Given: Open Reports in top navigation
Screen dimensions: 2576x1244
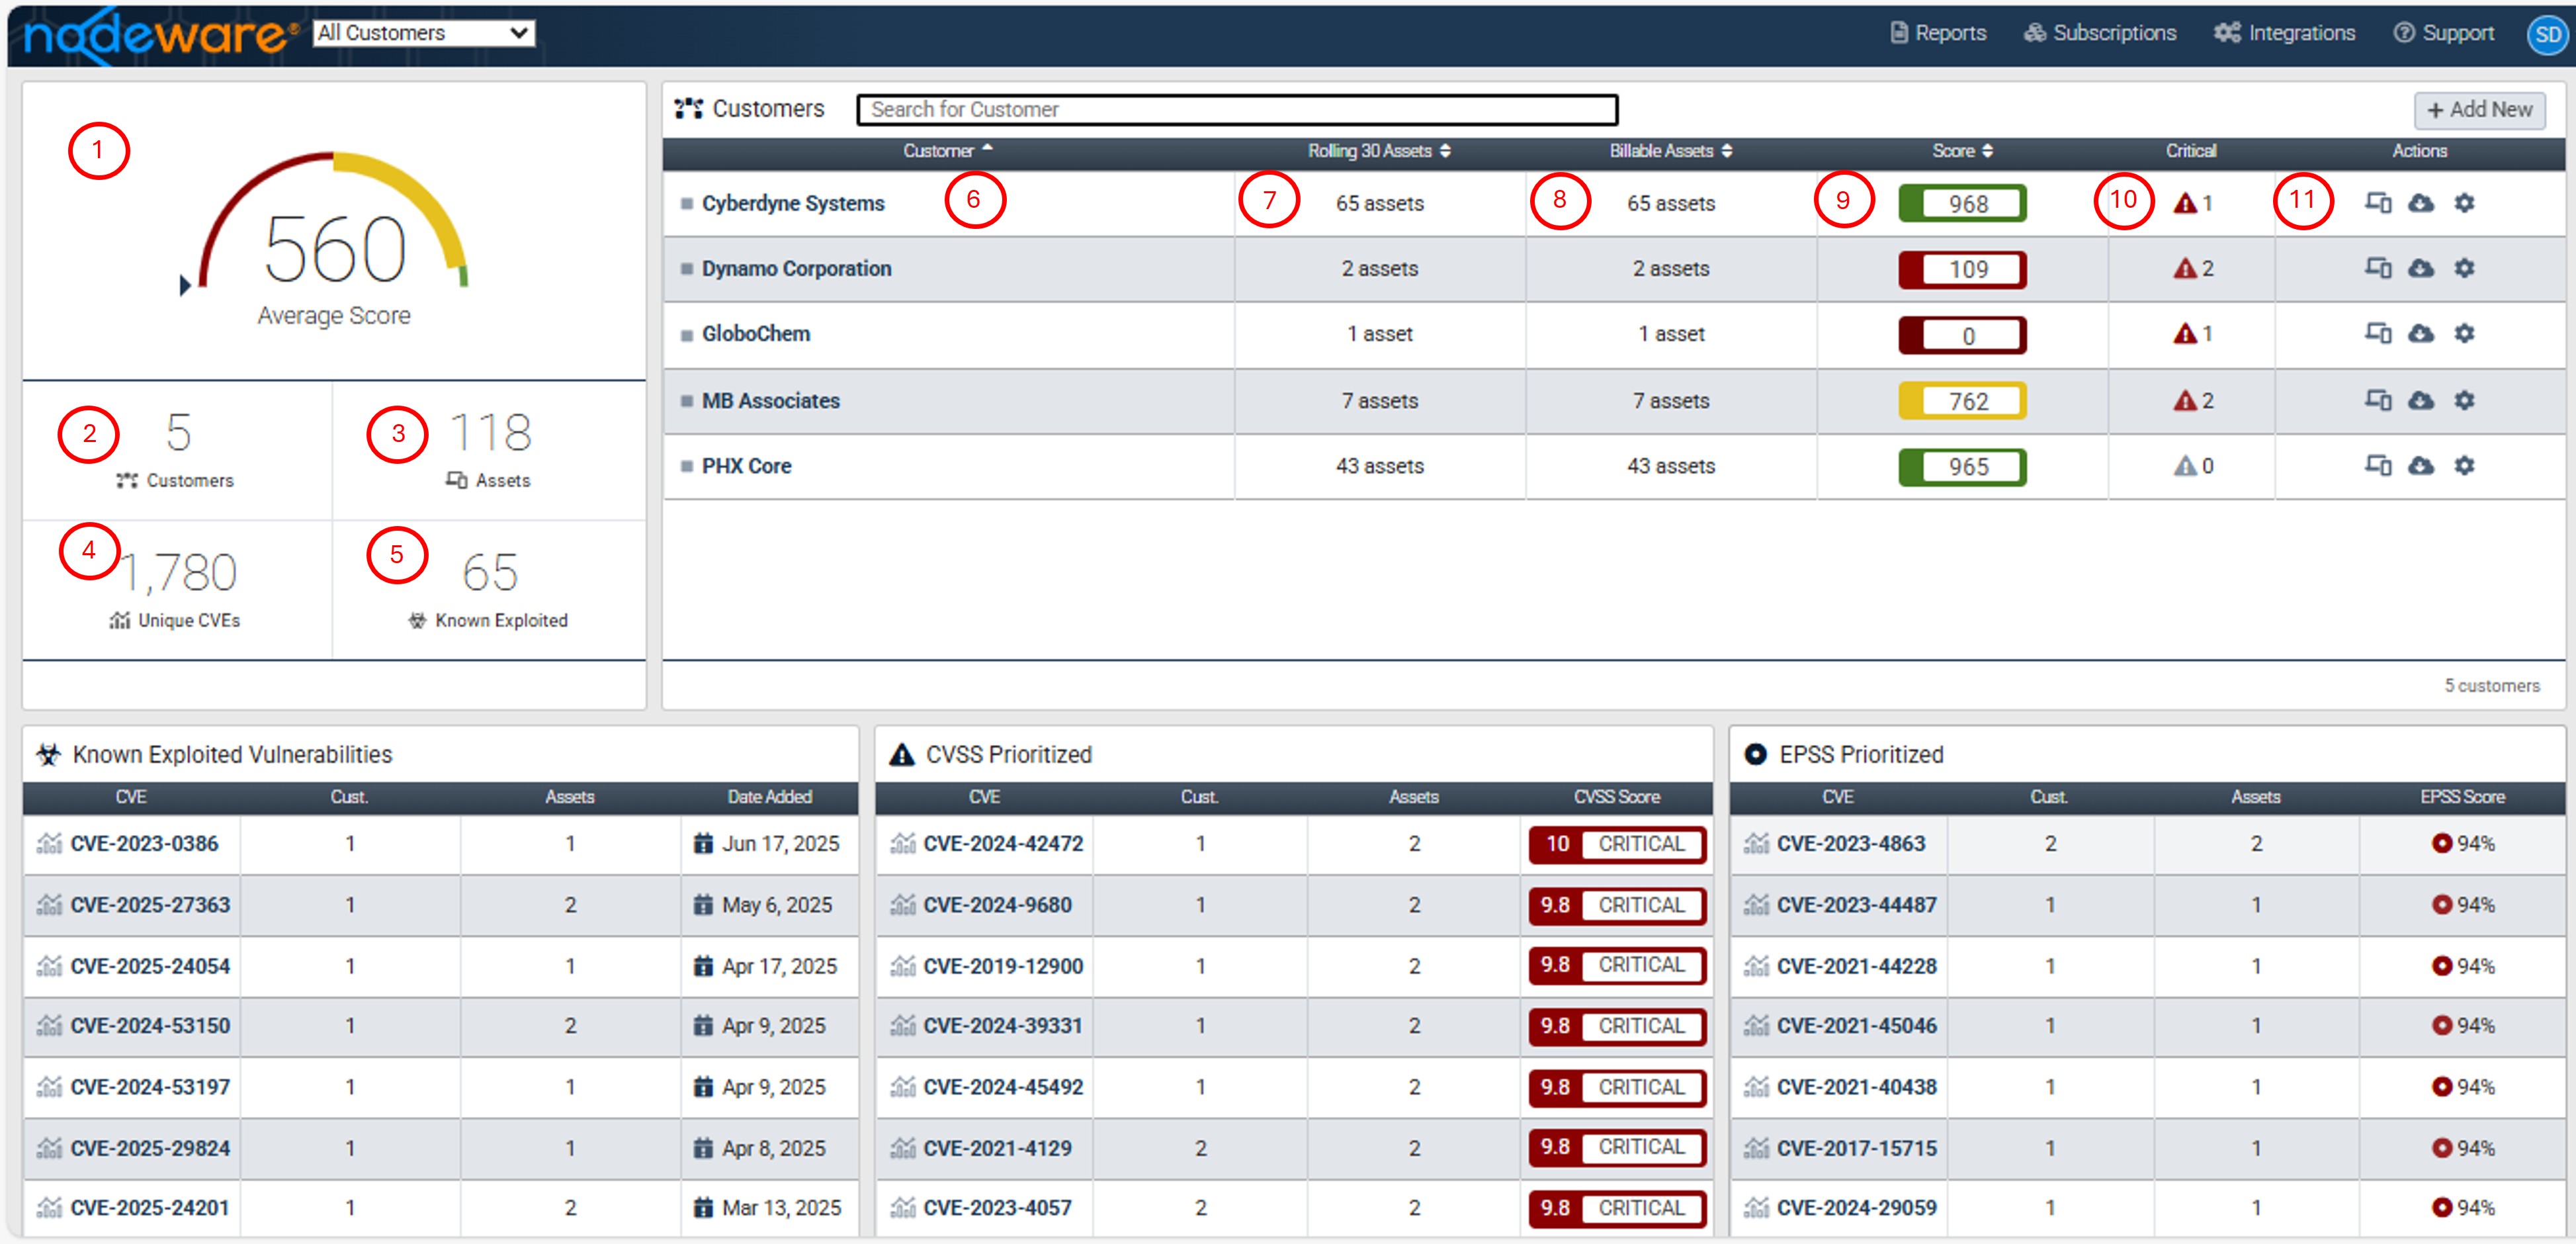Looking at the screenshot, I should (1938, 33).
